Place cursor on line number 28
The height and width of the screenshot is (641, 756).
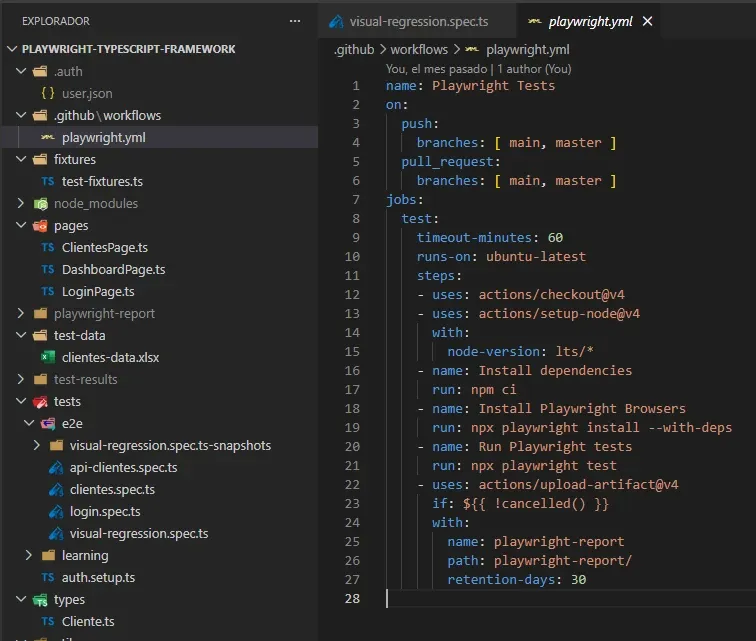[x=352, y=599]
